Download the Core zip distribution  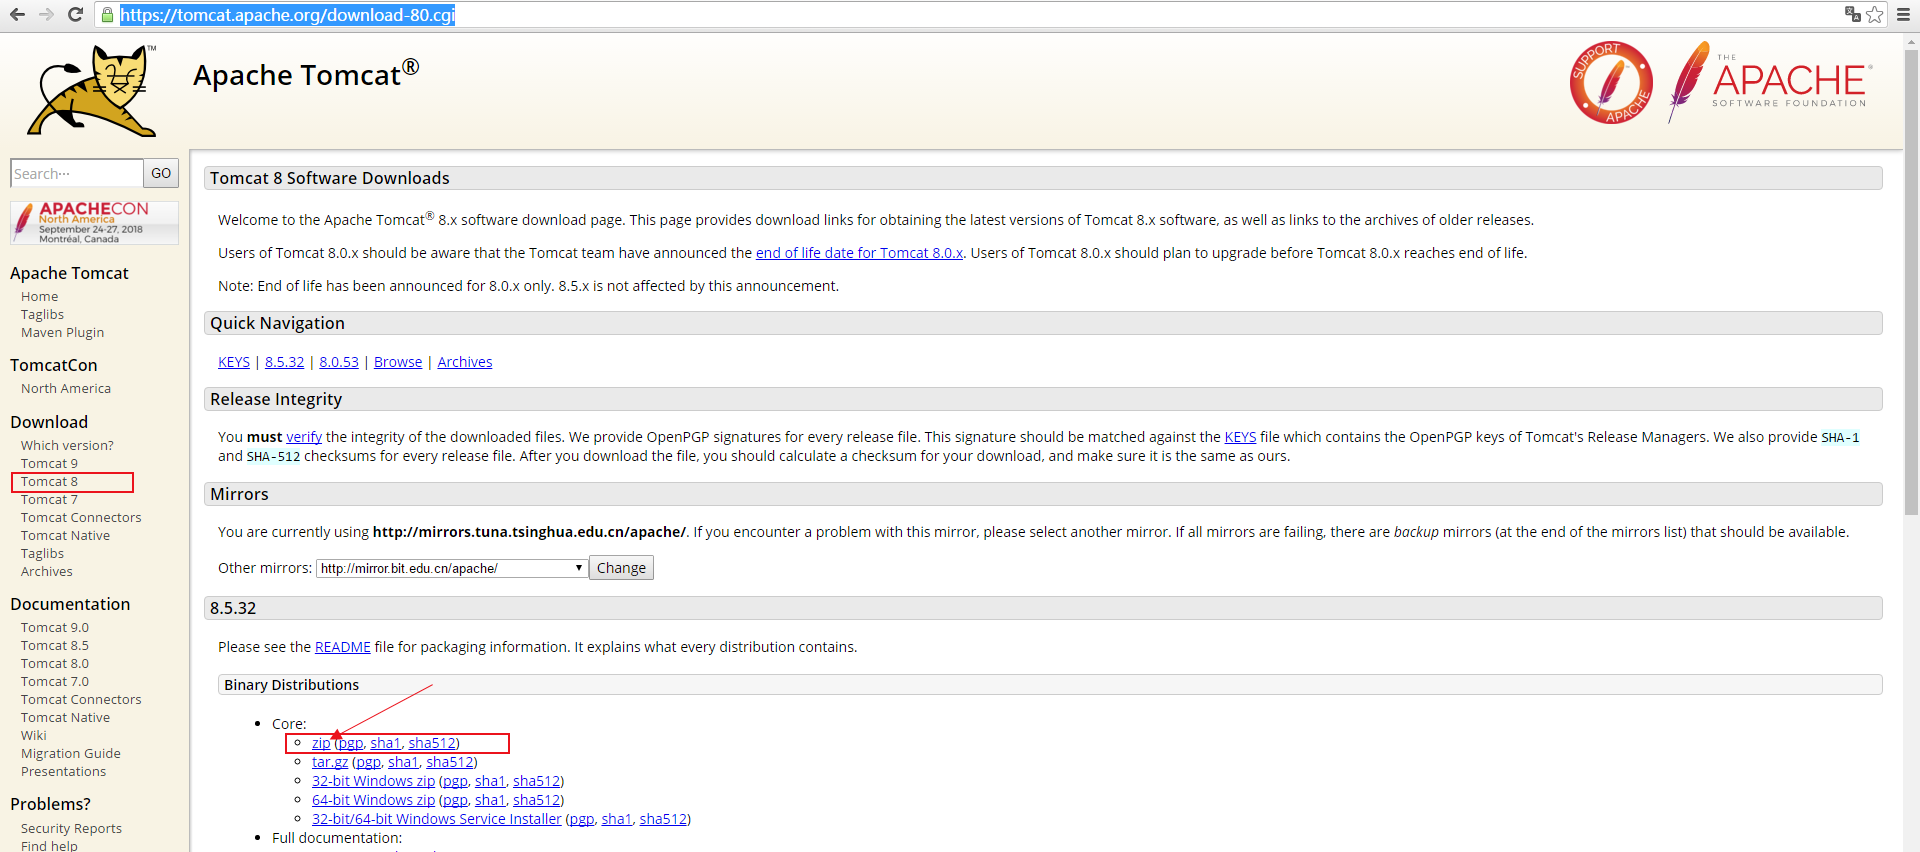(x=320, y=743)
